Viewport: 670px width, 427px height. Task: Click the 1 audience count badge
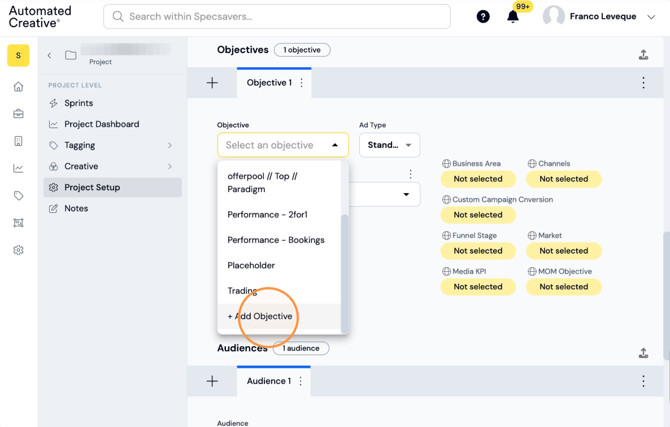[301, 348]
